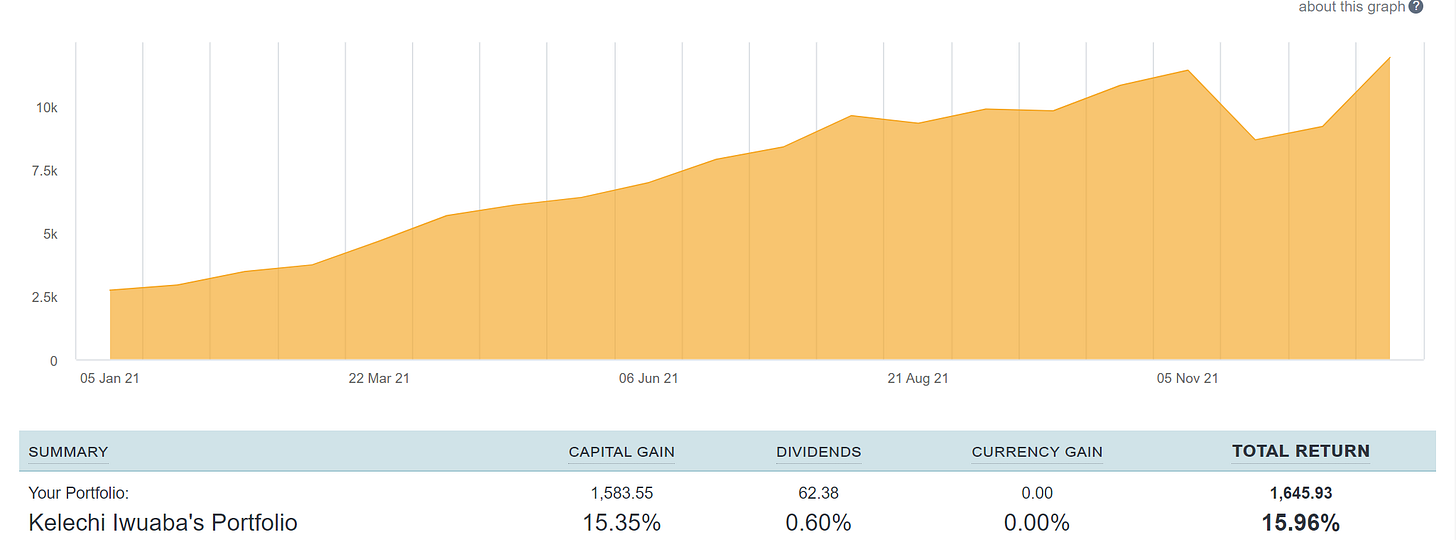
Task: Click the 05 Jan 21 axis date
Action: click(x=110, y=379)
